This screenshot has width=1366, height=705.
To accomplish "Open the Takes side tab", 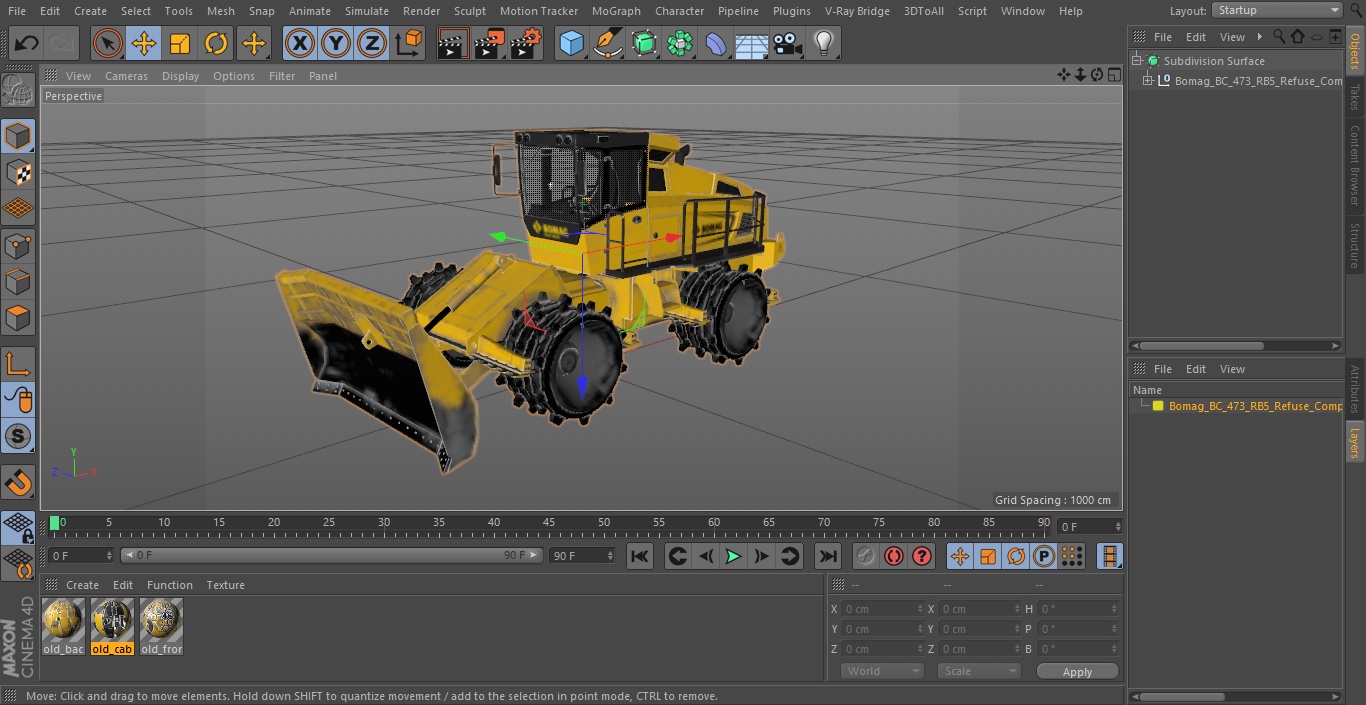I will coord(1355,97).
